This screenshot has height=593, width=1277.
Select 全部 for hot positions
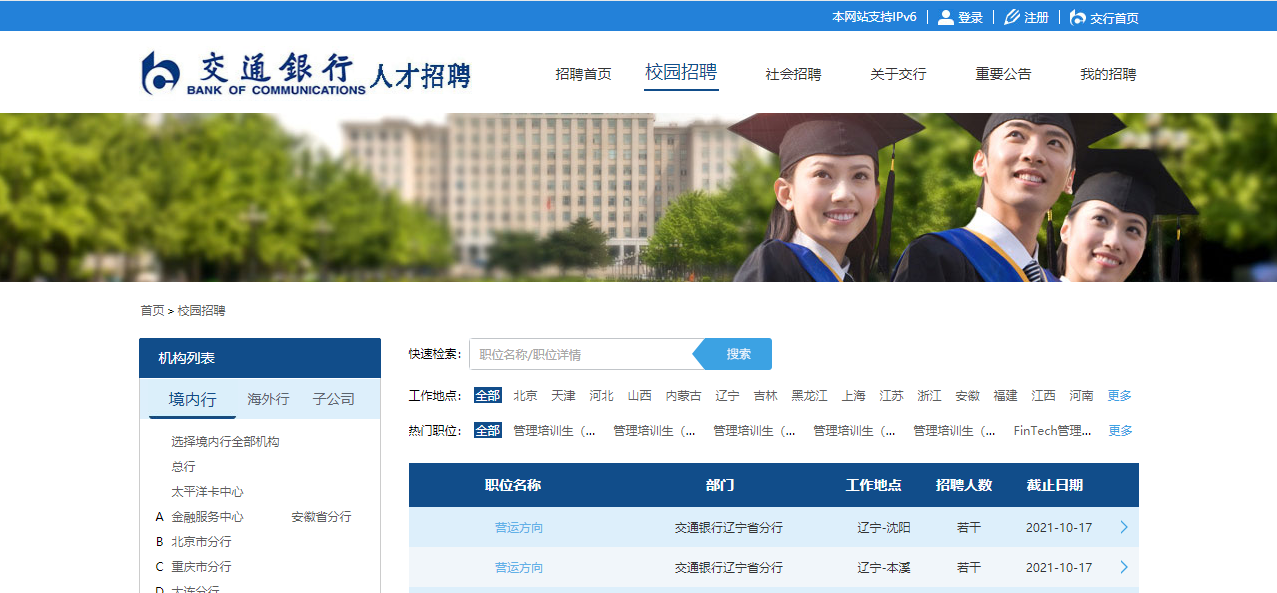488,431
